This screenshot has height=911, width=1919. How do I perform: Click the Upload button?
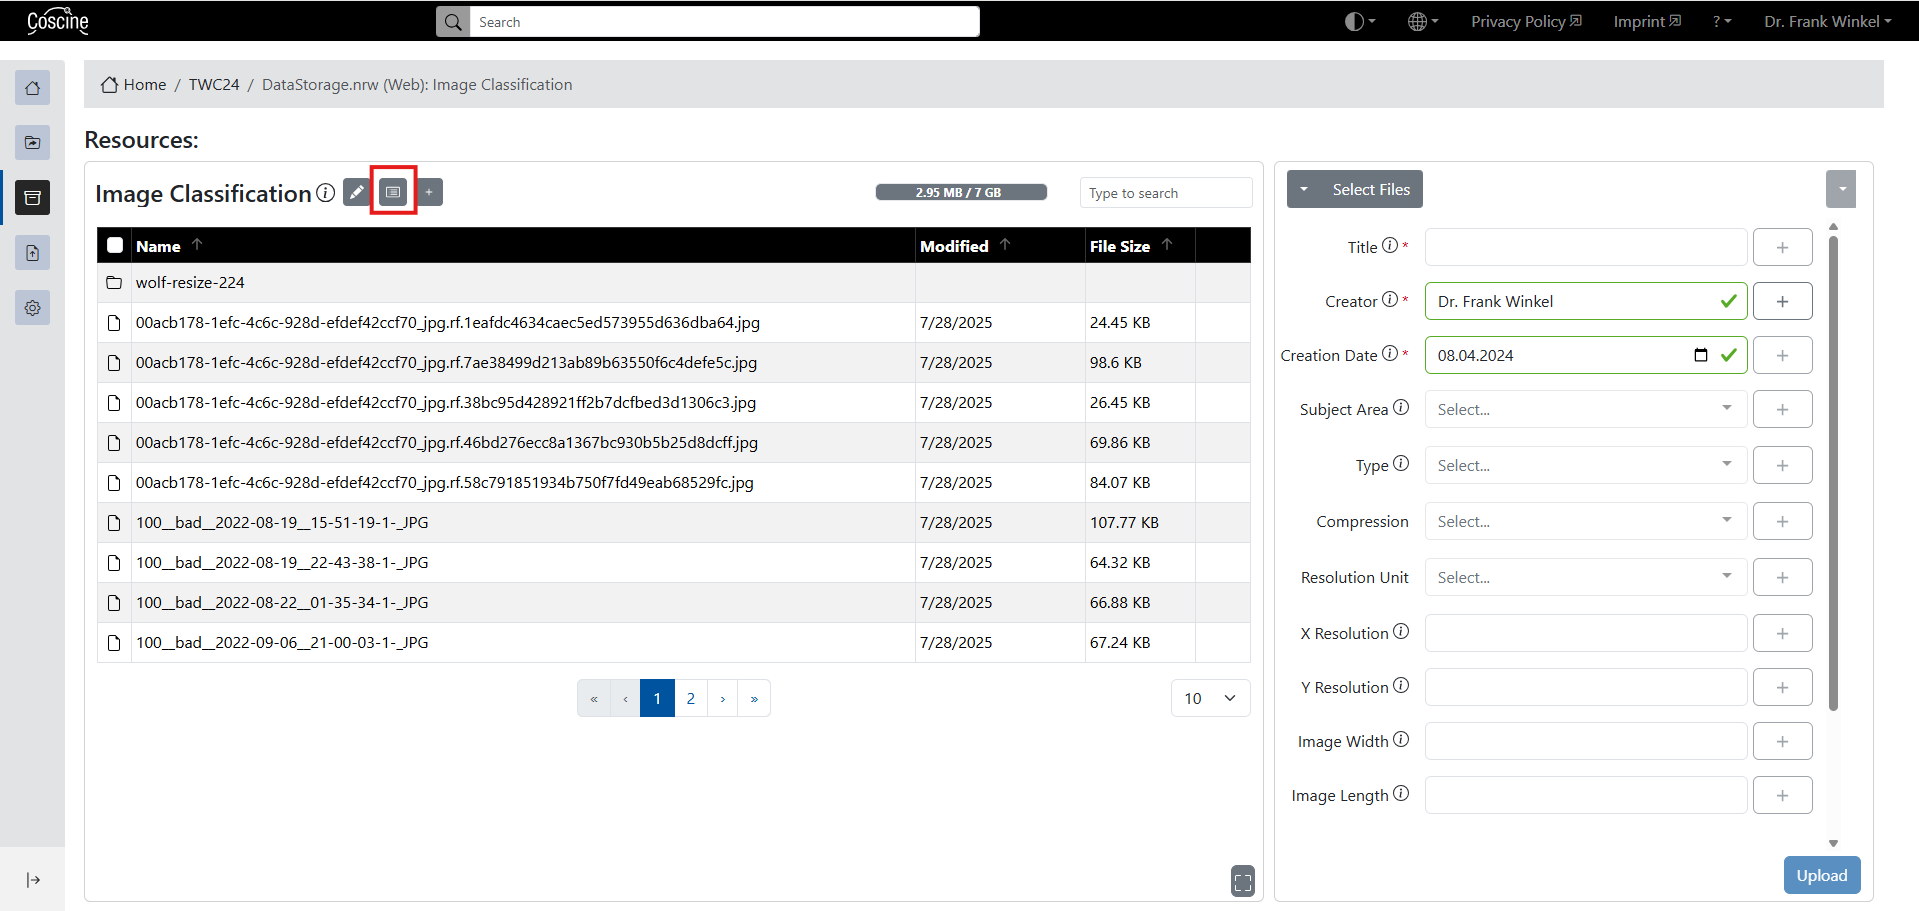1821,875
